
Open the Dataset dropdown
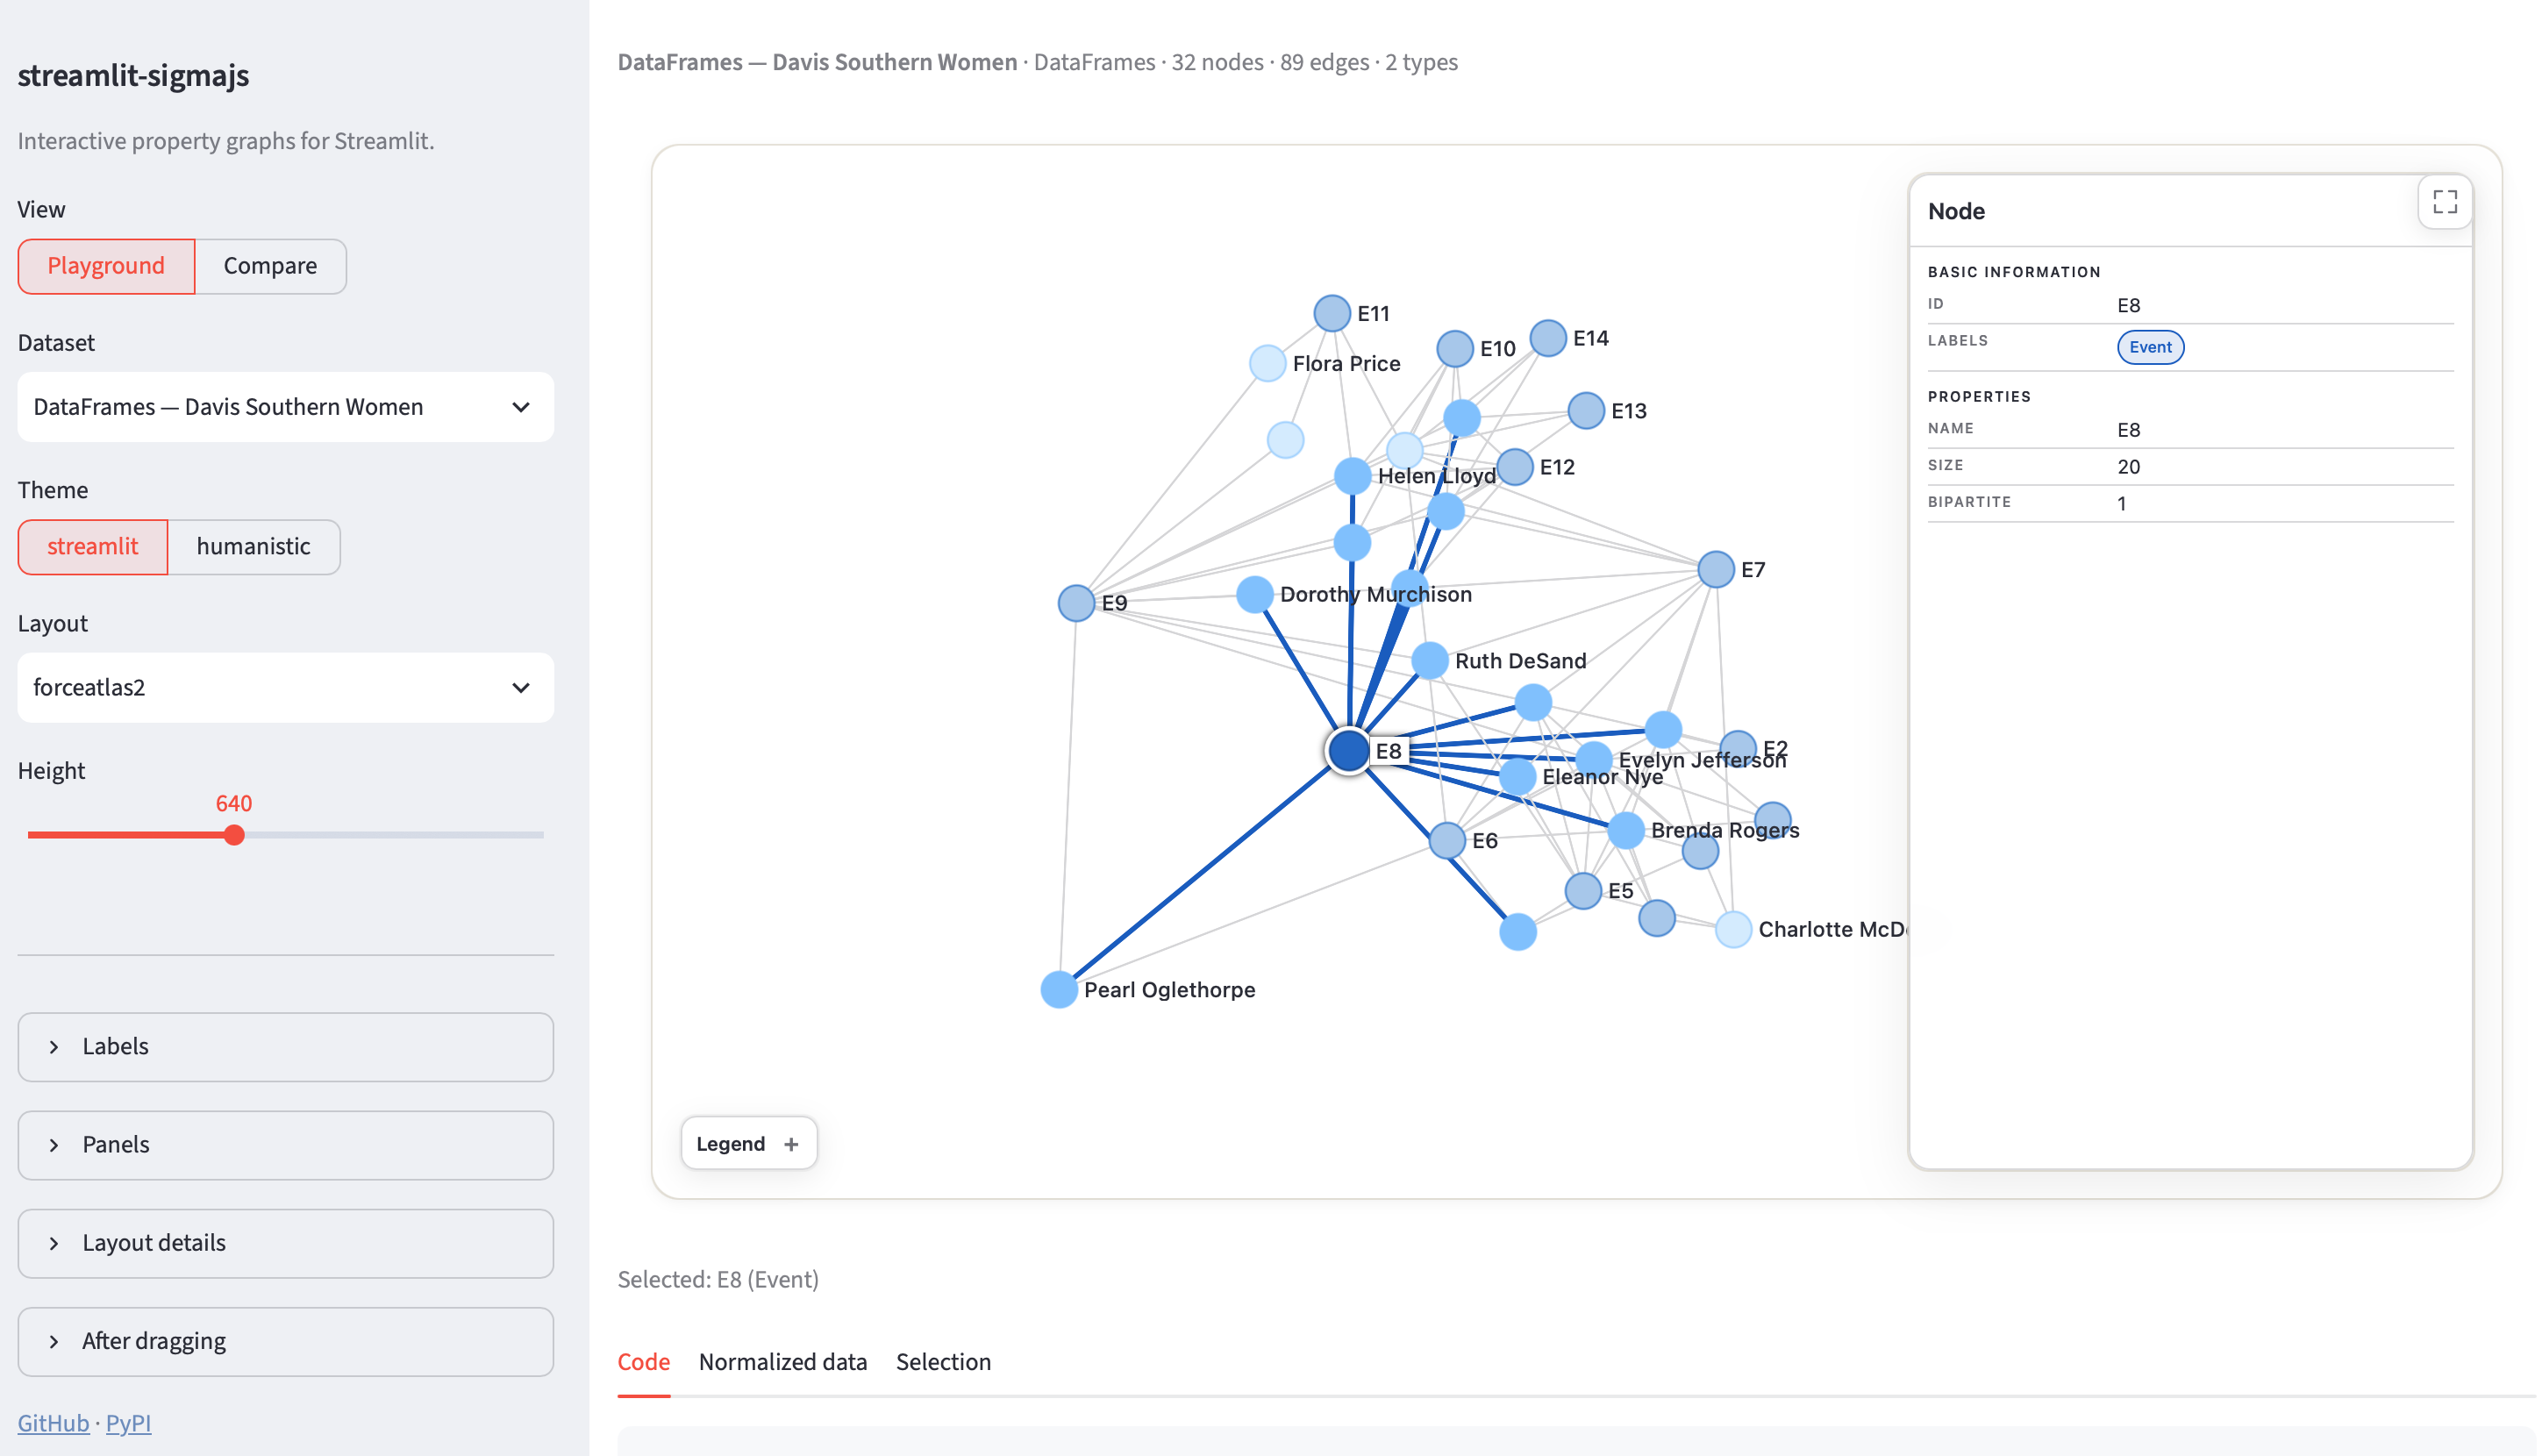pos(286,407)
